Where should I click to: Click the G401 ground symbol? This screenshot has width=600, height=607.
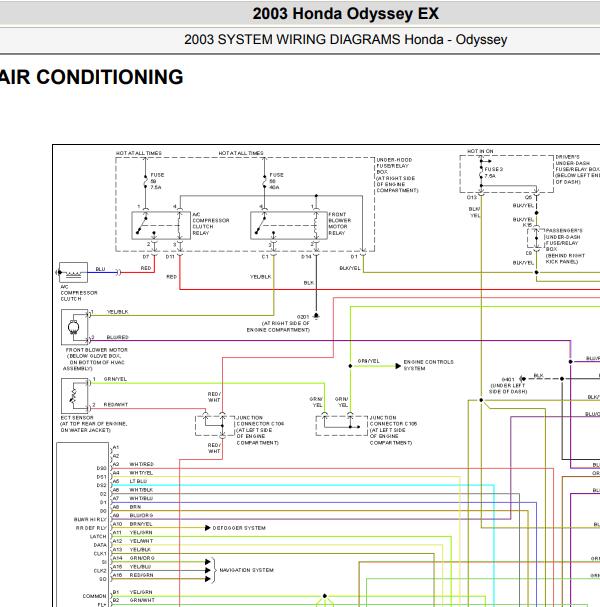pos(523,379)
